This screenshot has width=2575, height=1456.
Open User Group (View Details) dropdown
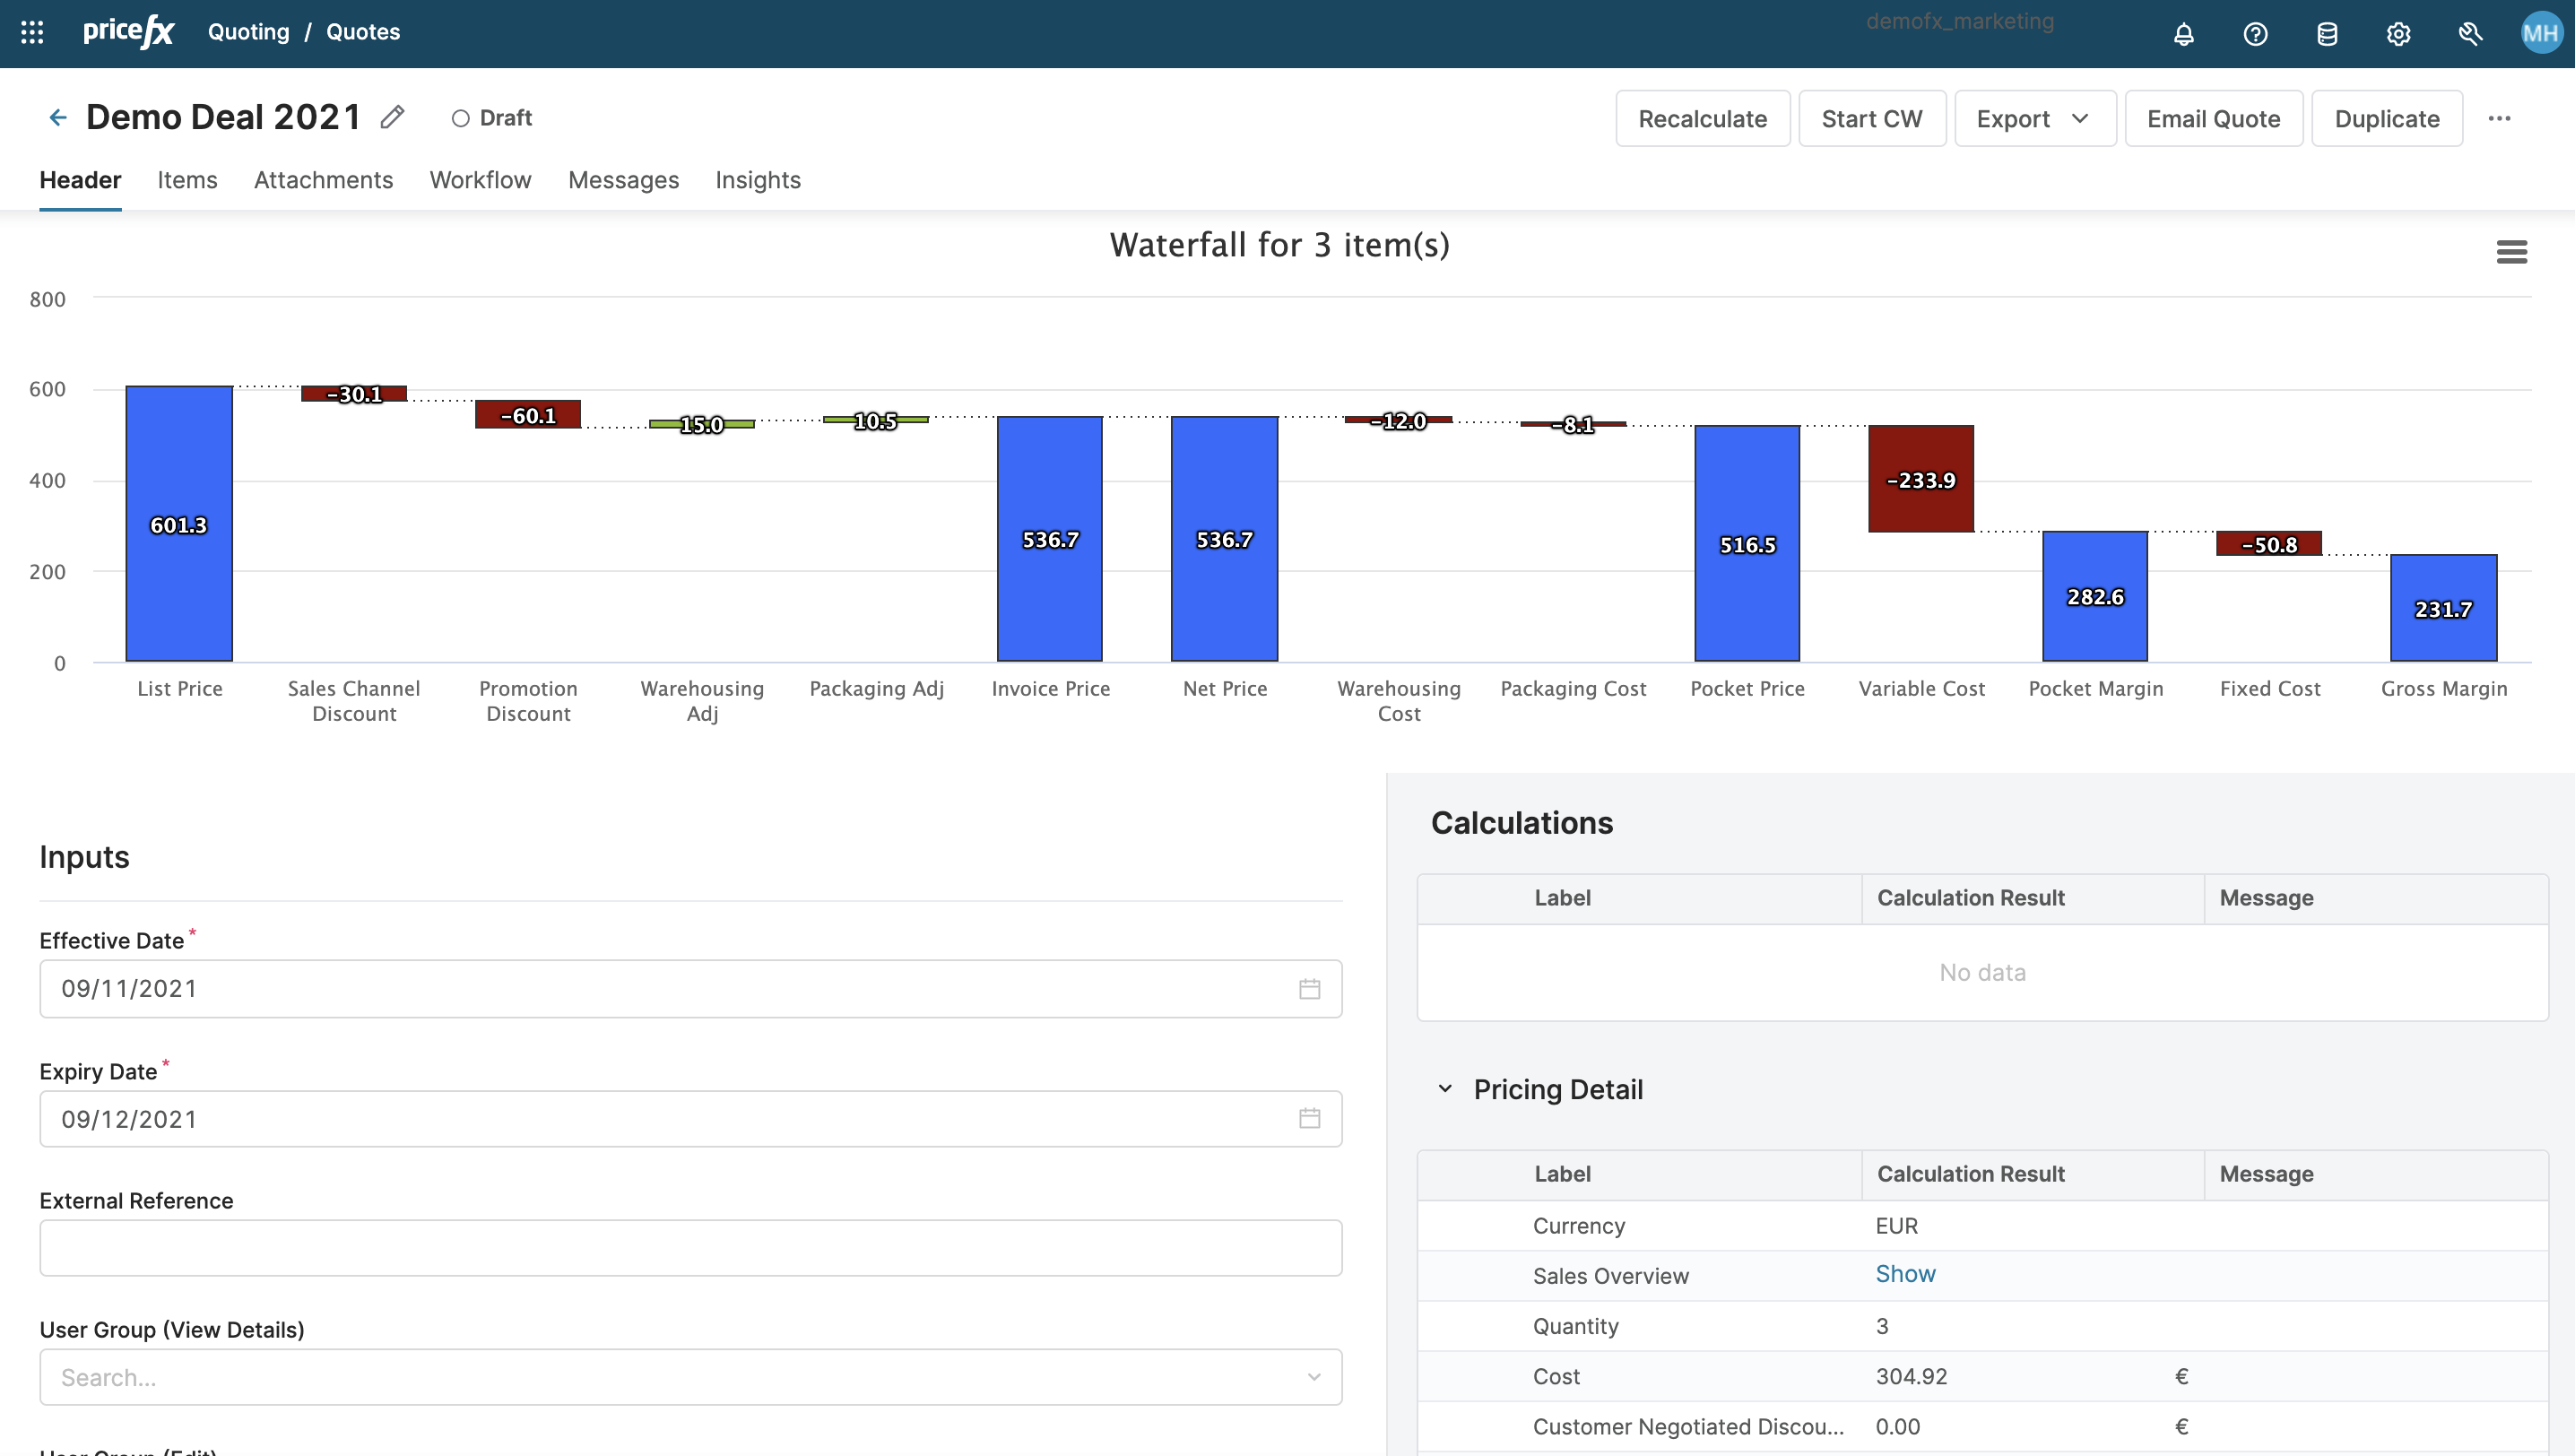[x=690, y=1377]
